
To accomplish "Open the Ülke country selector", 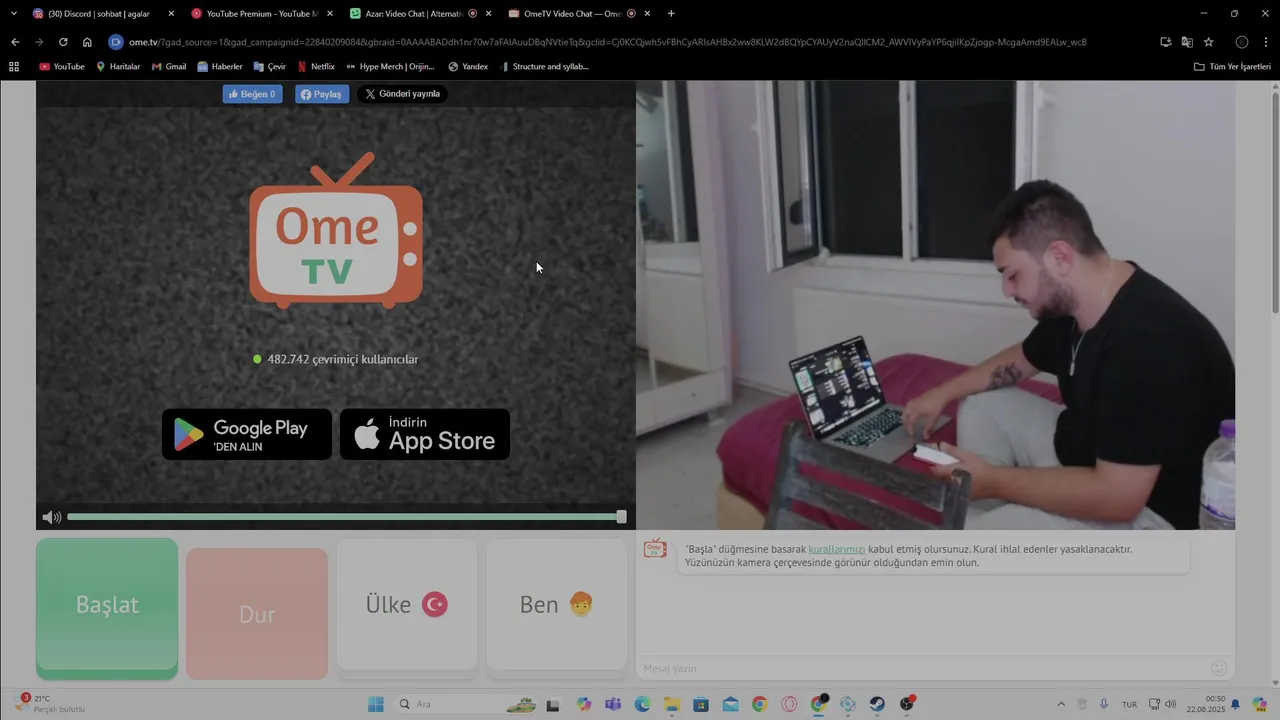I will pyautogui.click(x=407, y=604).
